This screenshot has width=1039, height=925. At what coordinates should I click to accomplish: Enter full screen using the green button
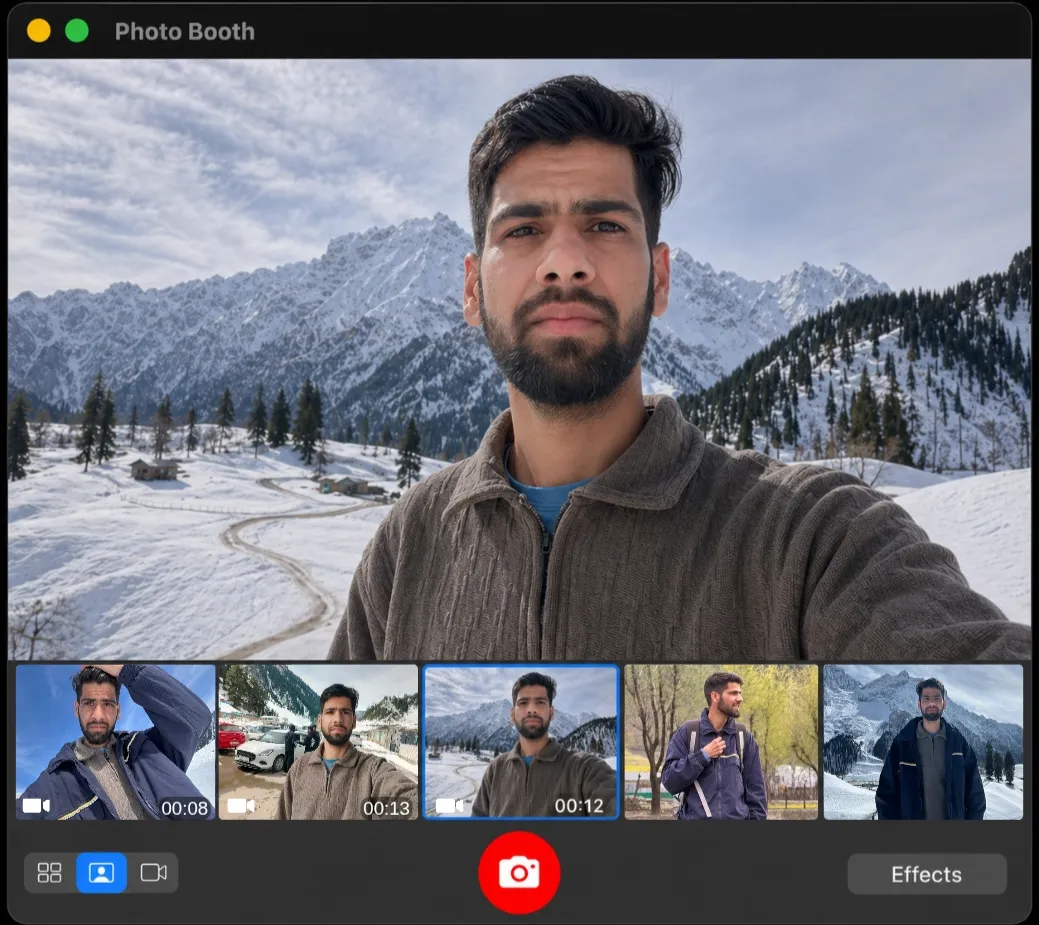click(77, 31)
